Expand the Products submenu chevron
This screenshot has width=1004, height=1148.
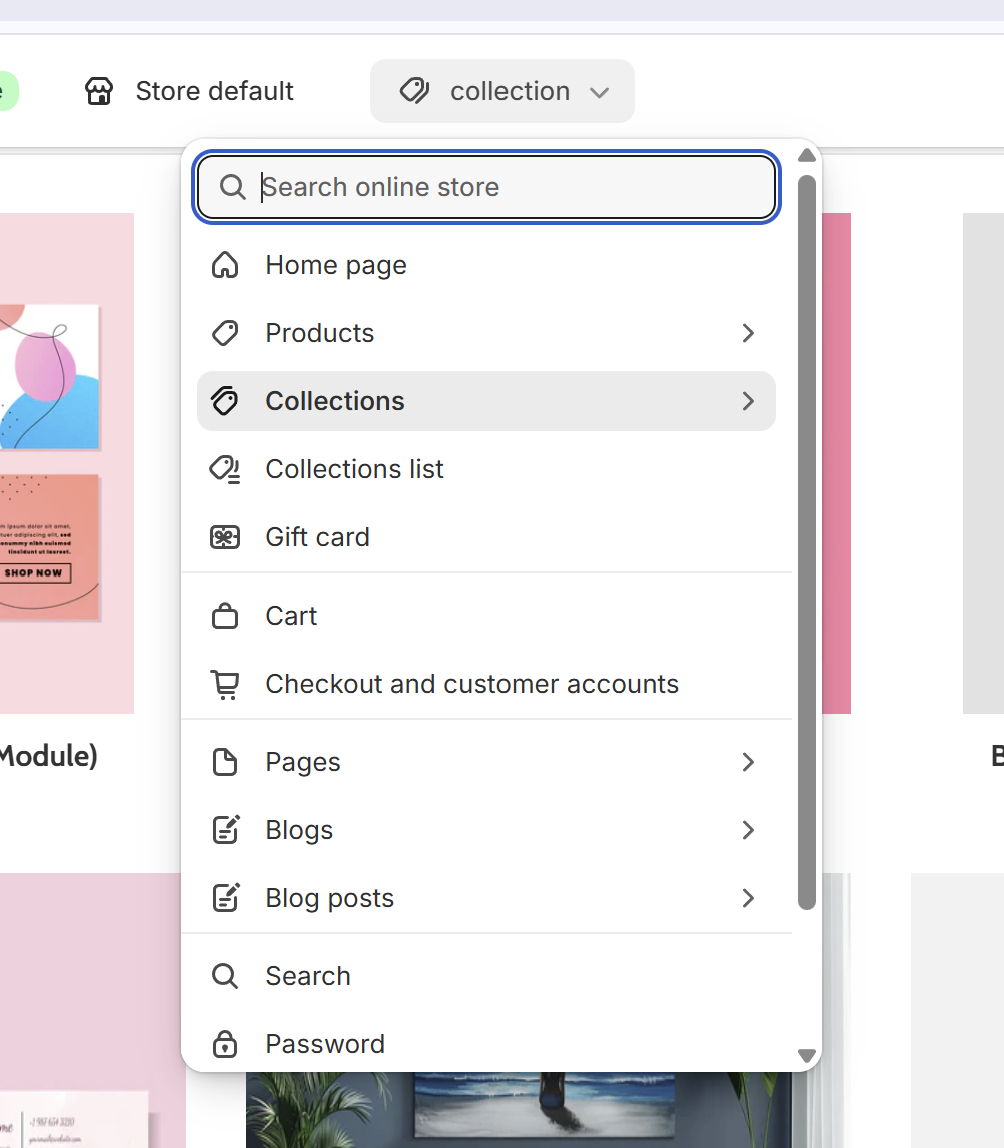[748, 333]
